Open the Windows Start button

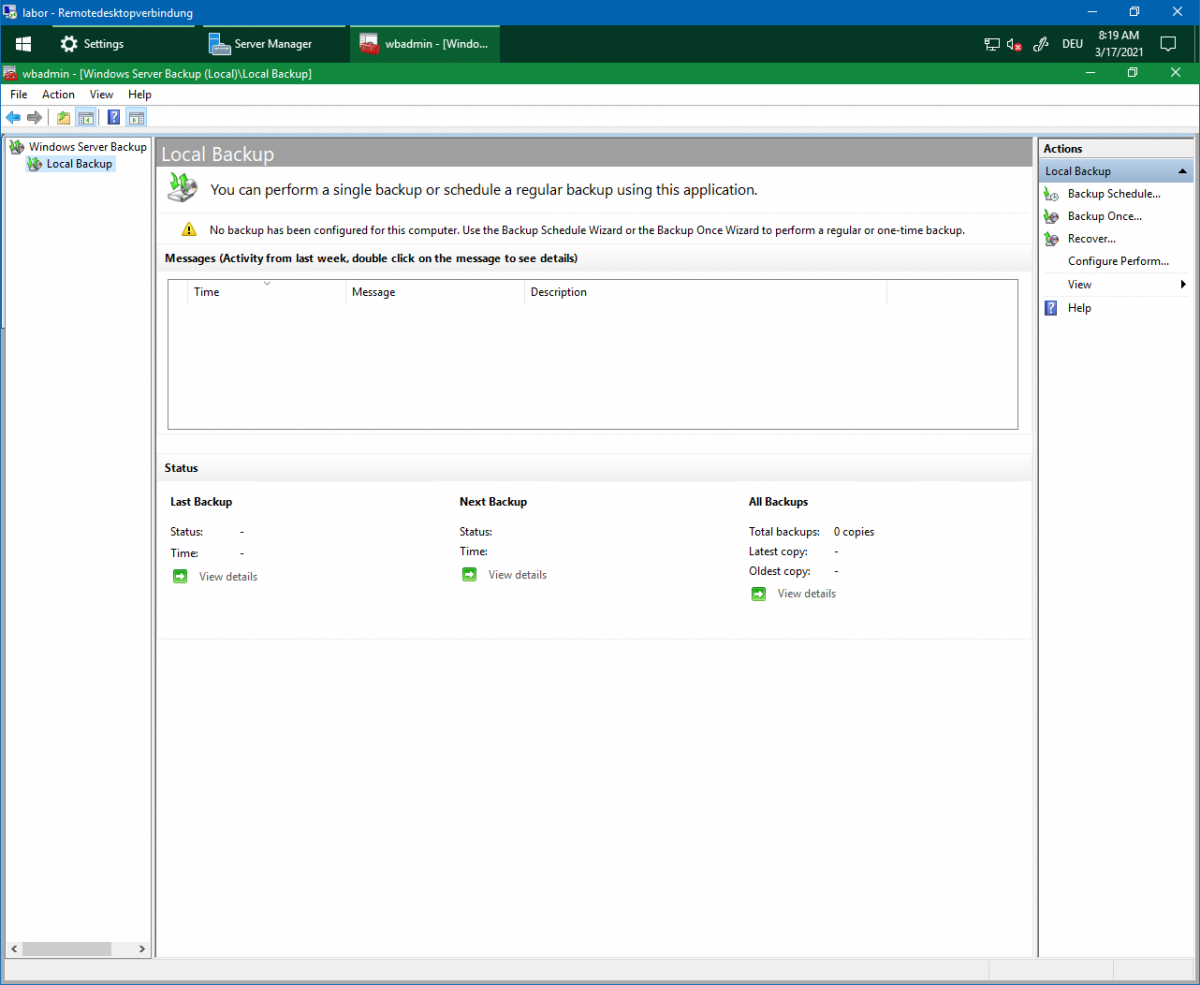(23, 44)
